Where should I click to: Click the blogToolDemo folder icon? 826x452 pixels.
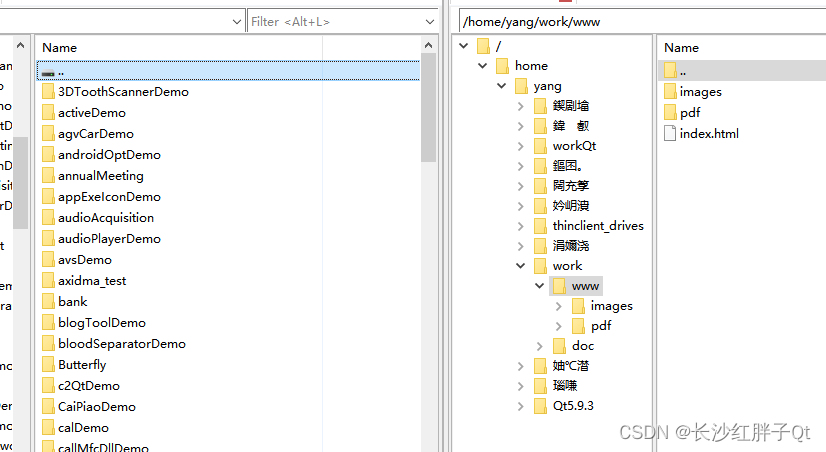pos(48,323)
